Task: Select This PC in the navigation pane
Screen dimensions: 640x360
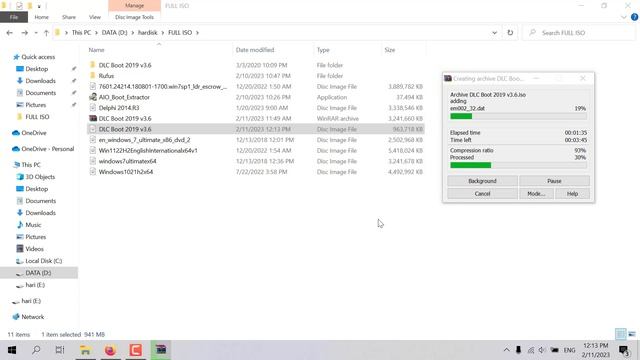Action: coord(31,165)
